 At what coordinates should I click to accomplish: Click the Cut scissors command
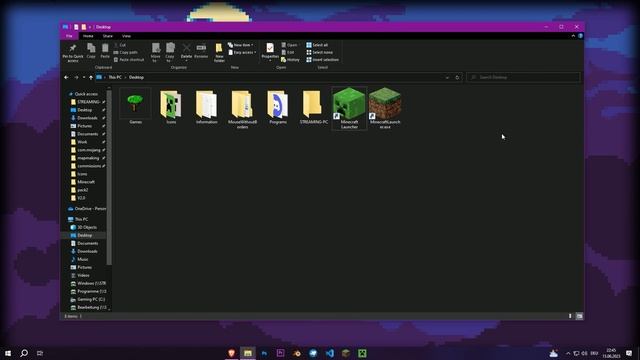tap(120, 45)
